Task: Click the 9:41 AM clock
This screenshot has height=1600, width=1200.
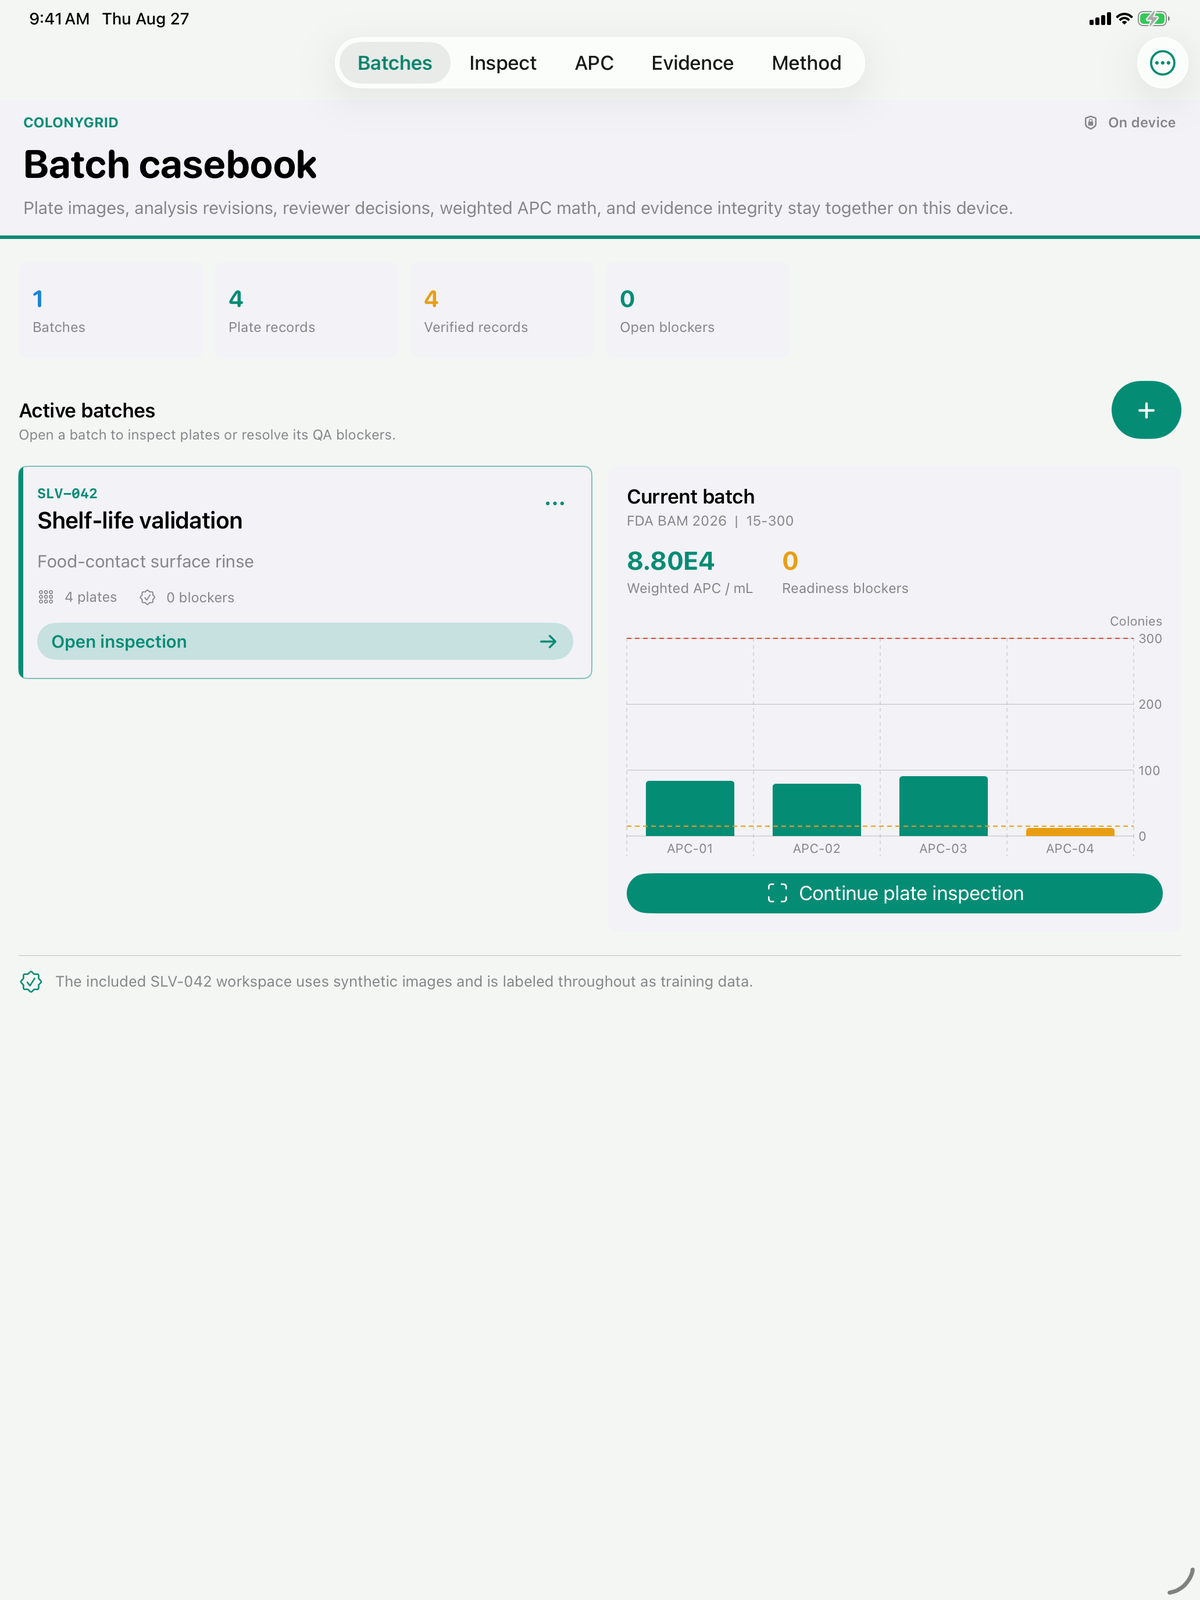Action: click(x=59, y=19)
